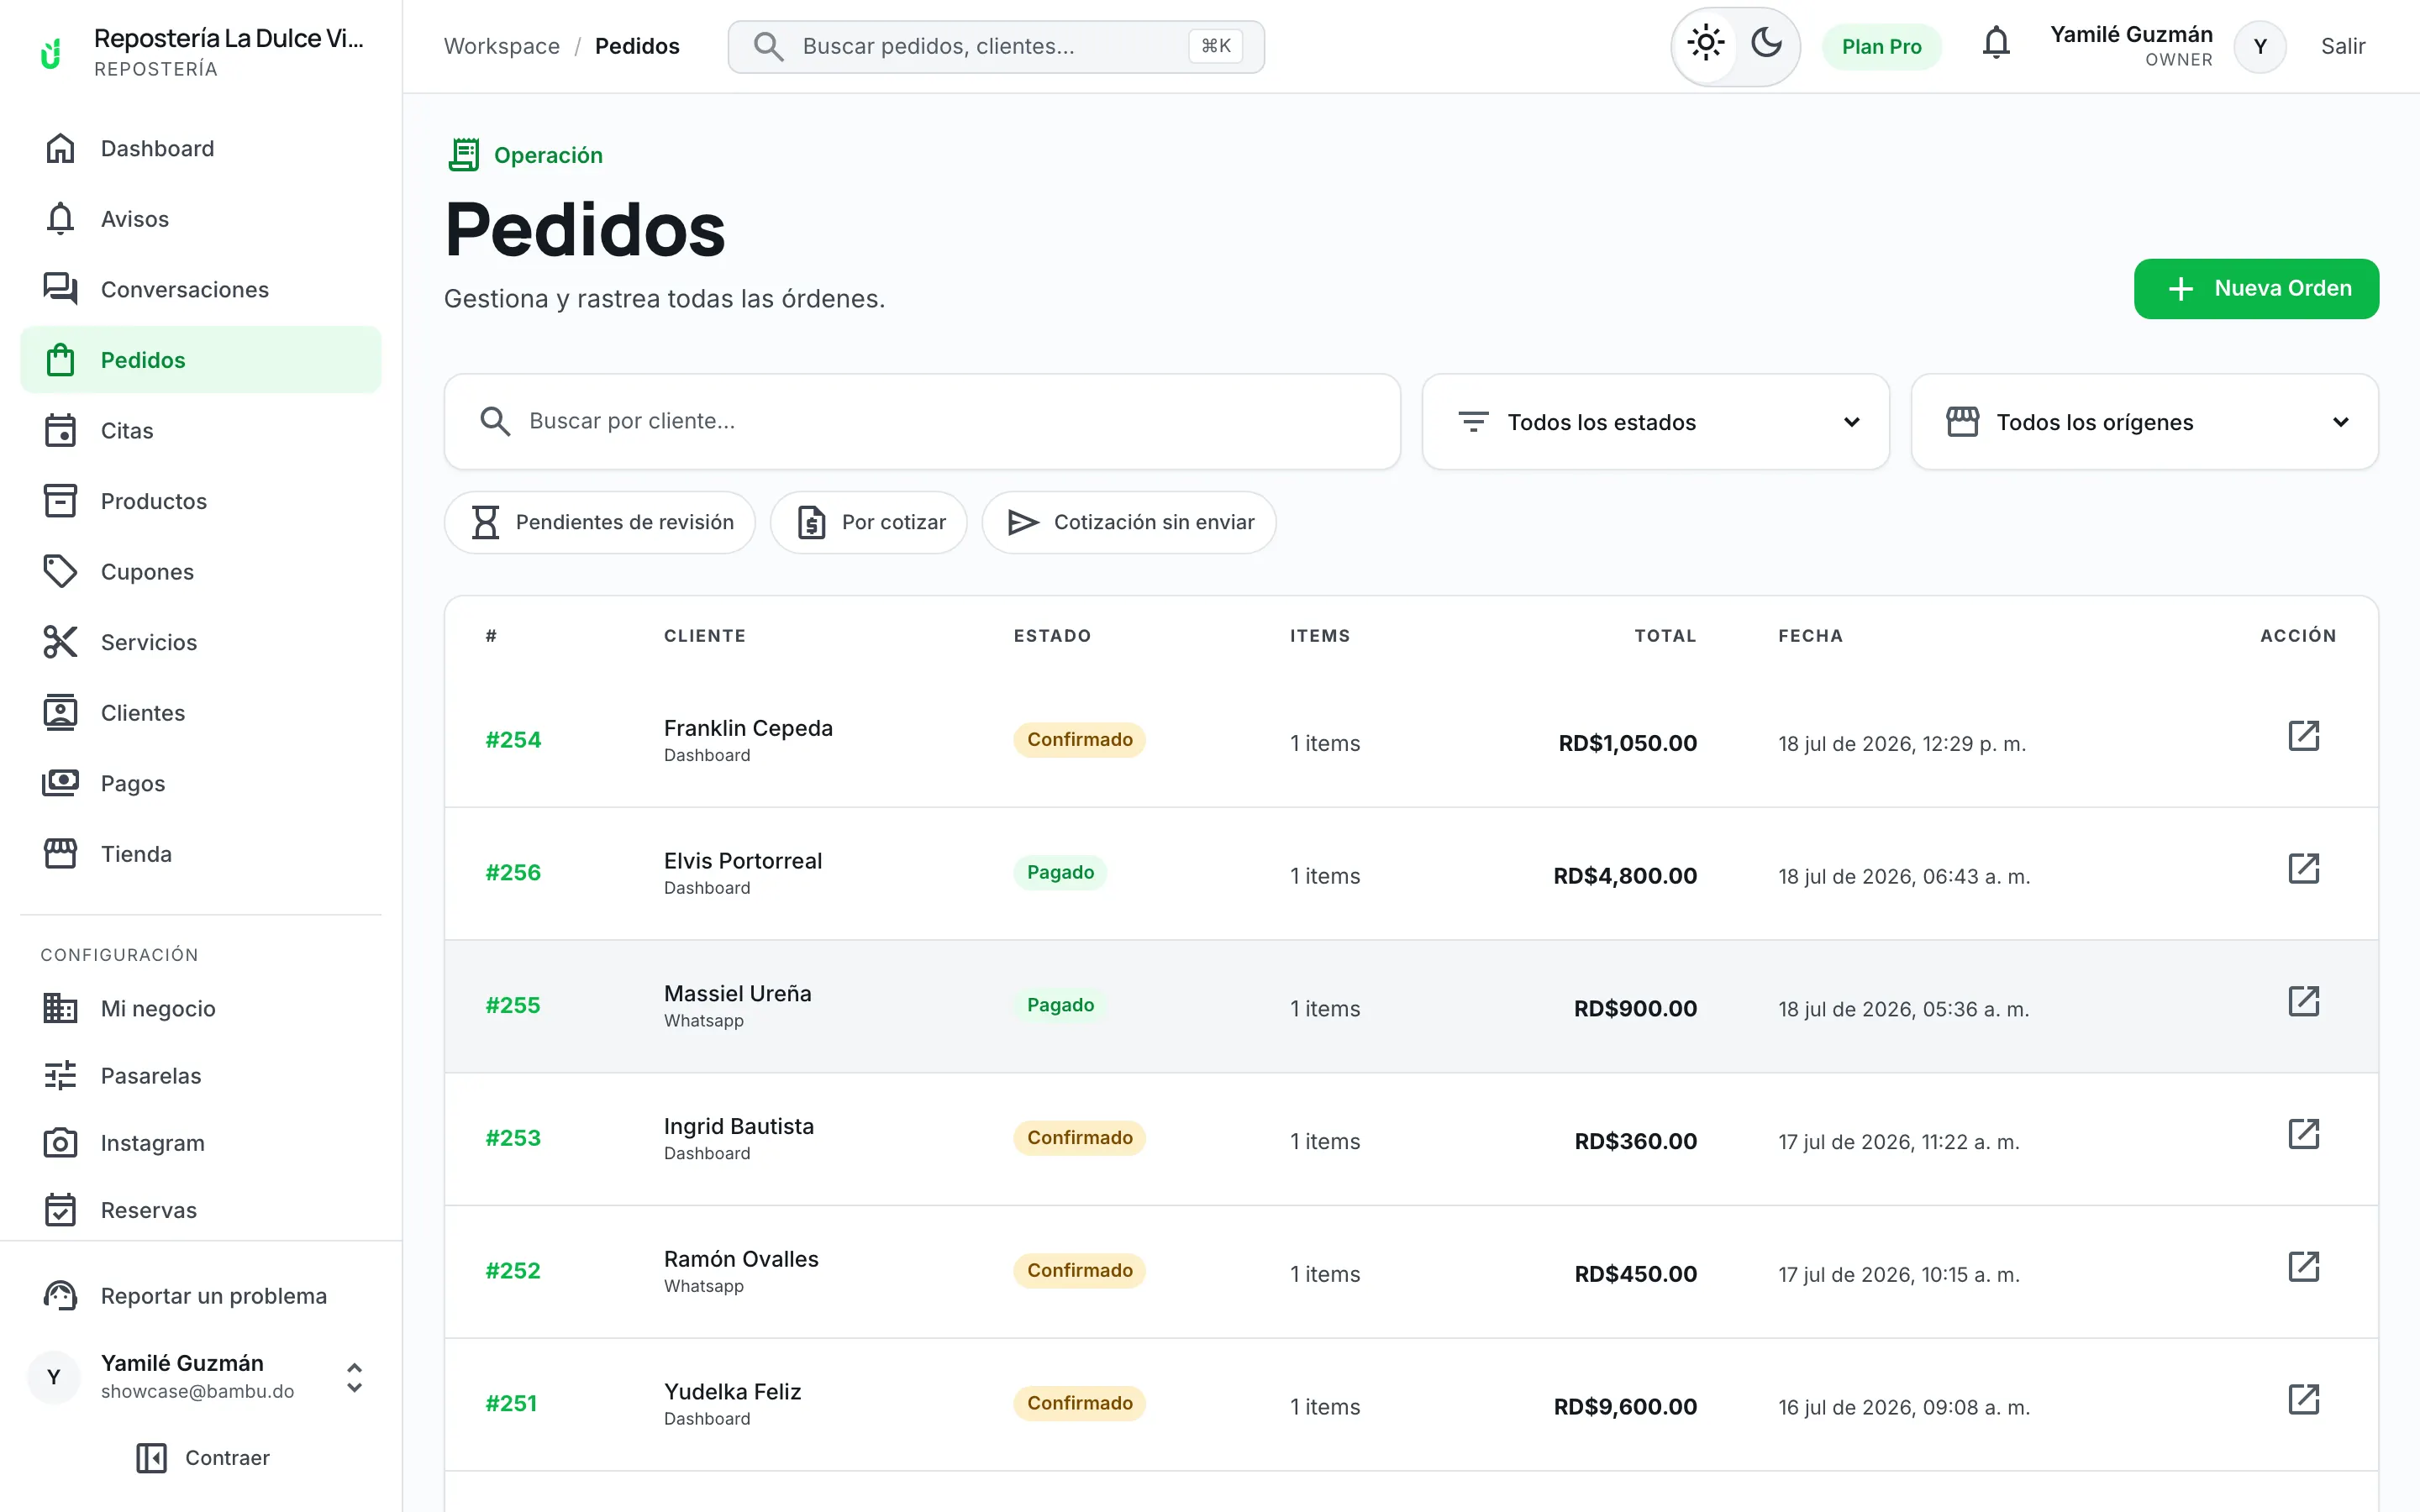Expand Yamilé Guzmán account switcher chevrons

coord(354,1378)
